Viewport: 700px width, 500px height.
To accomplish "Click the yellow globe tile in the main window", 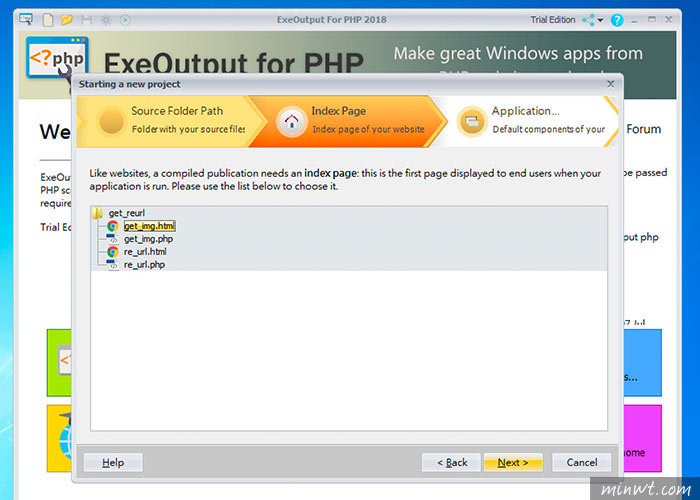I will click(x=59, y=438).
